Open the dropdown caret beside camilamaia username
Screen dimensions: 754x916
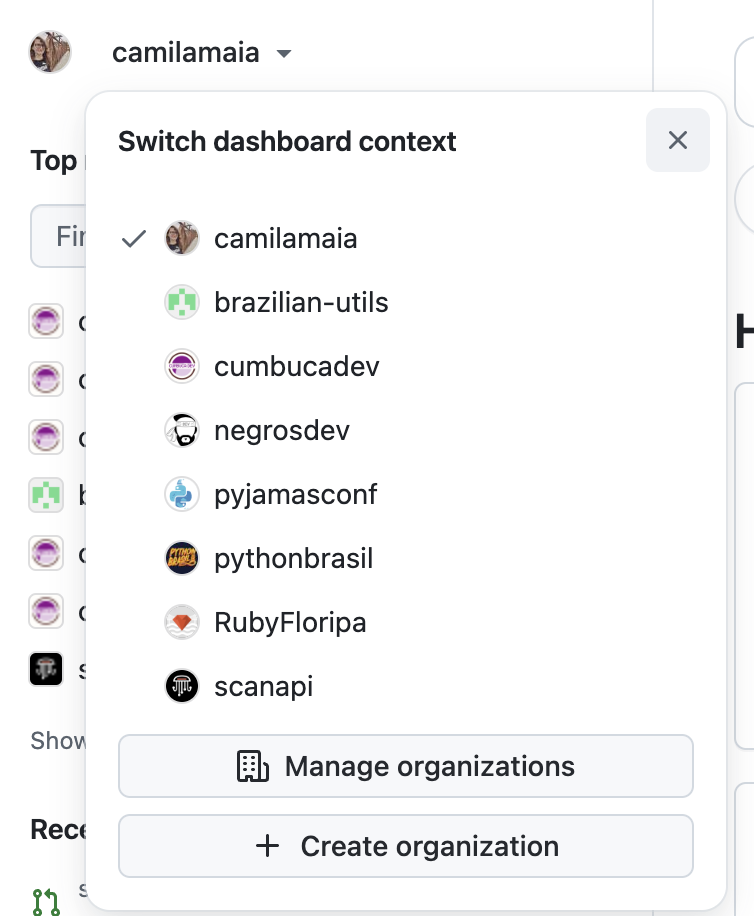coord(284,54)
